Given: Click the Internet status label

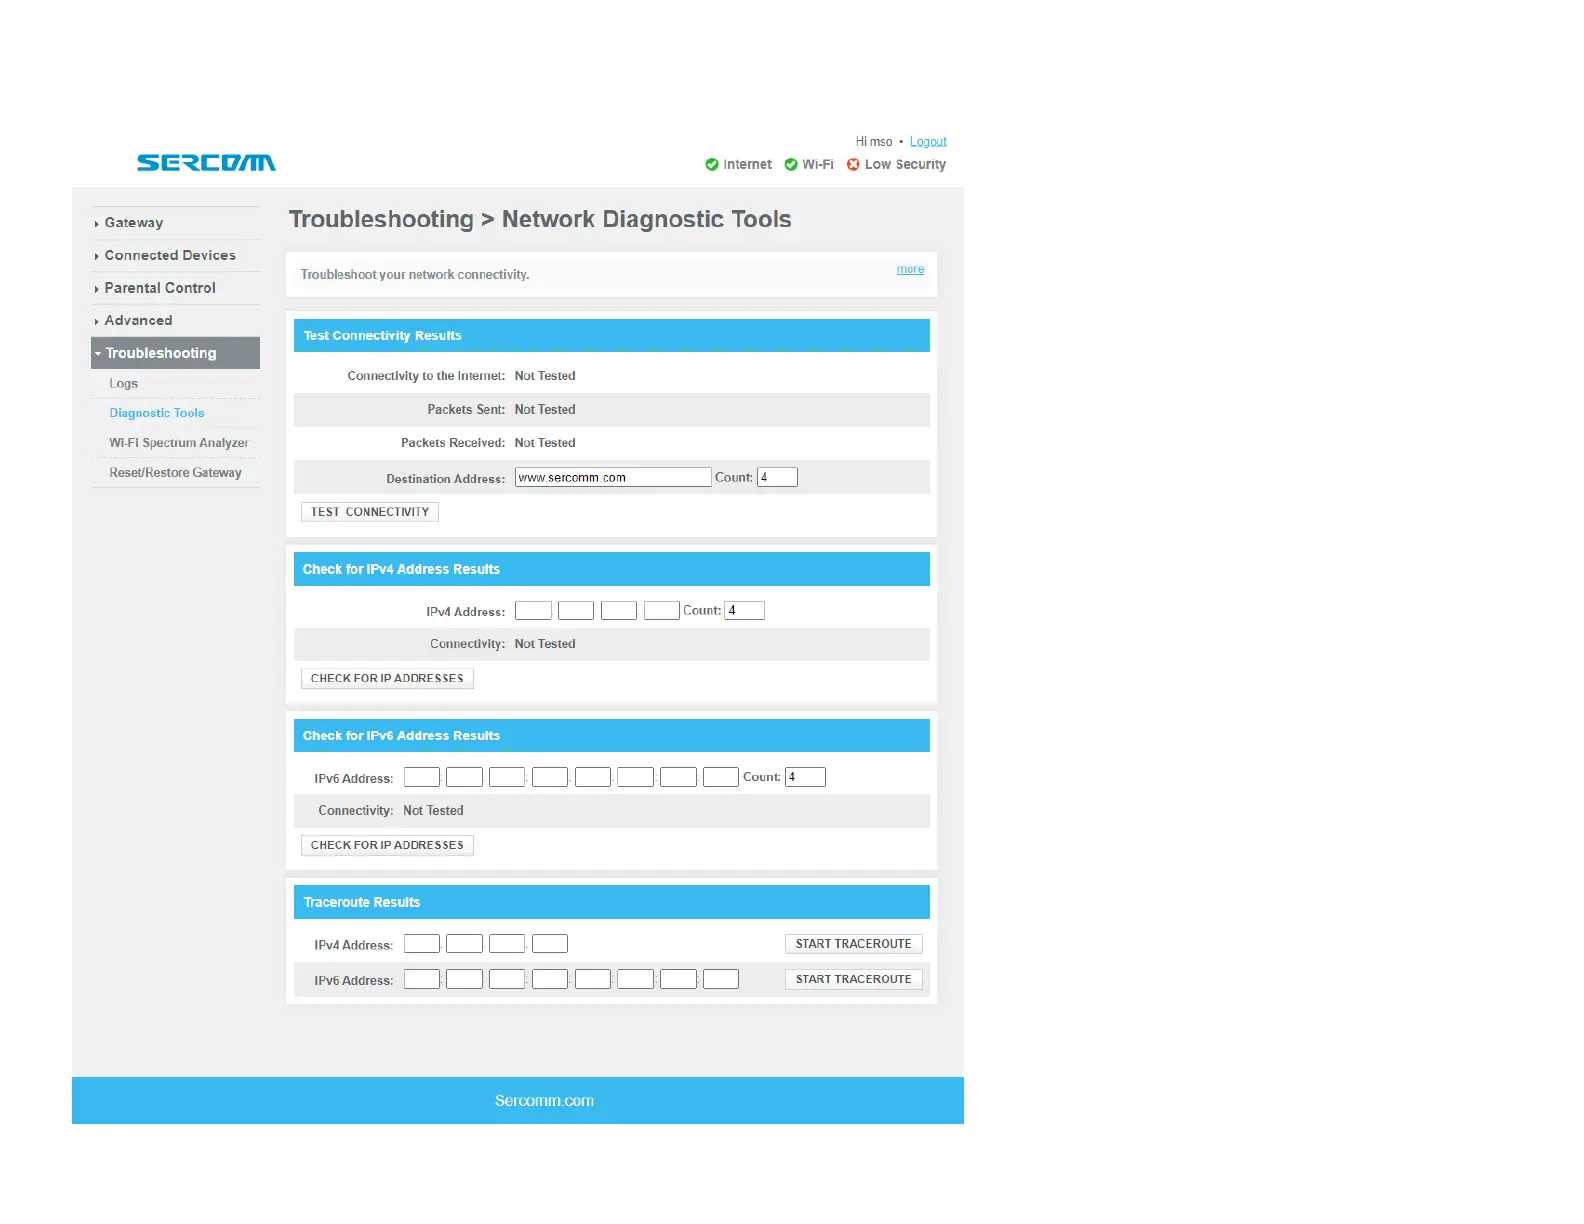Looking at the screenshot, I should (747, 165).
